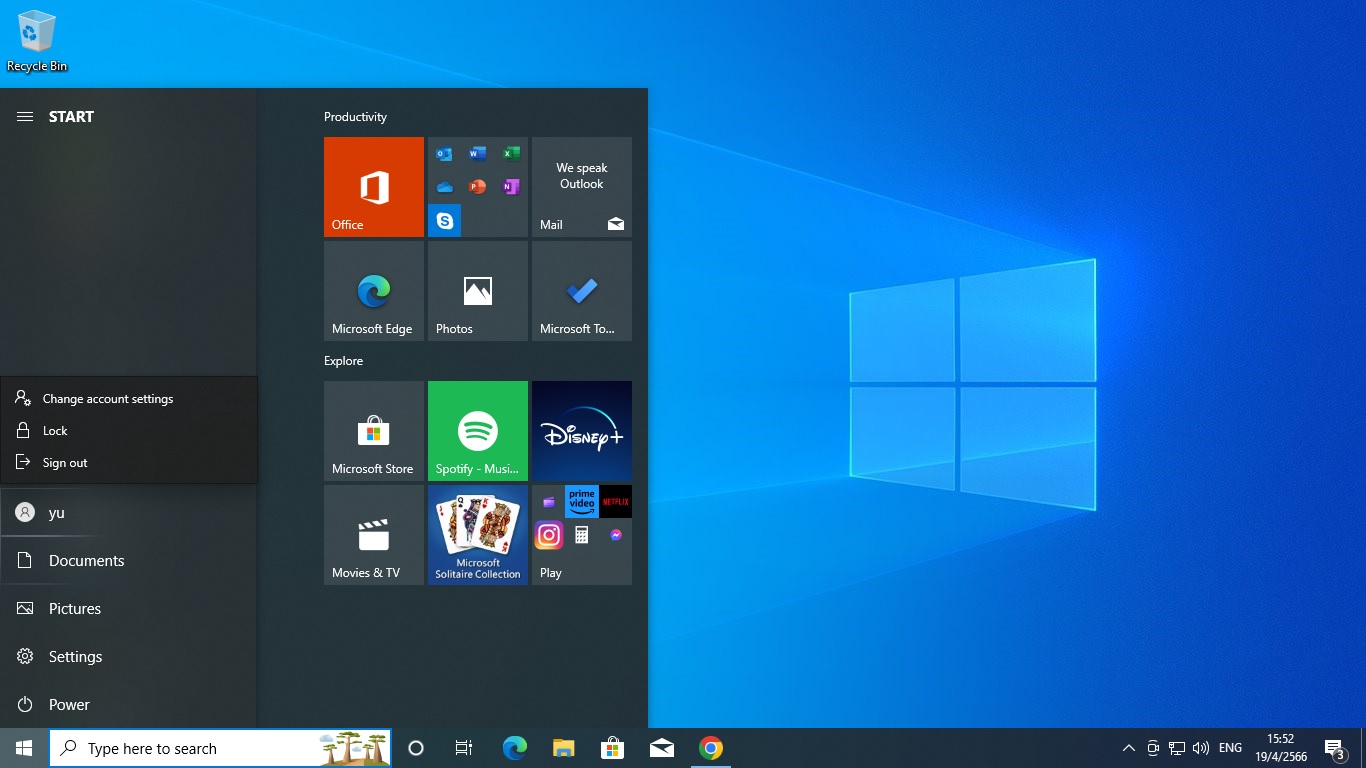Open the Photos tile
Viewport: 1366px width, 768px height.
(x=478, y=291)
